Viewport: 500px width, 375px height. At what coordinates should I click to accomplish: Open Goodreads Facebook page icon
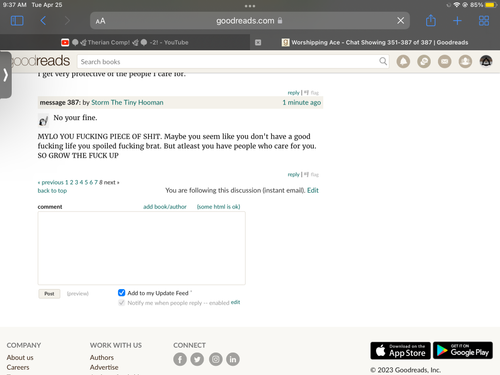point(180,359)
